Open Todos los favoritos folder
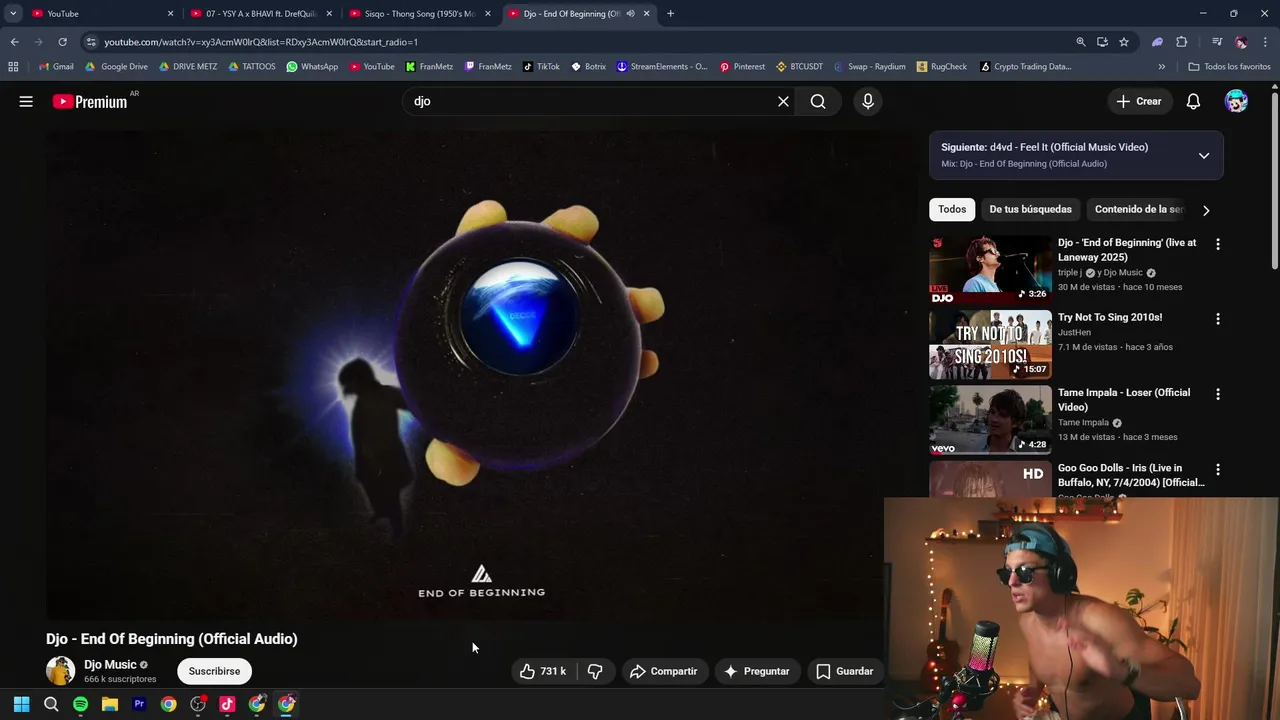The width and height of the screenshot is (1280, 720). [1229, 67]
